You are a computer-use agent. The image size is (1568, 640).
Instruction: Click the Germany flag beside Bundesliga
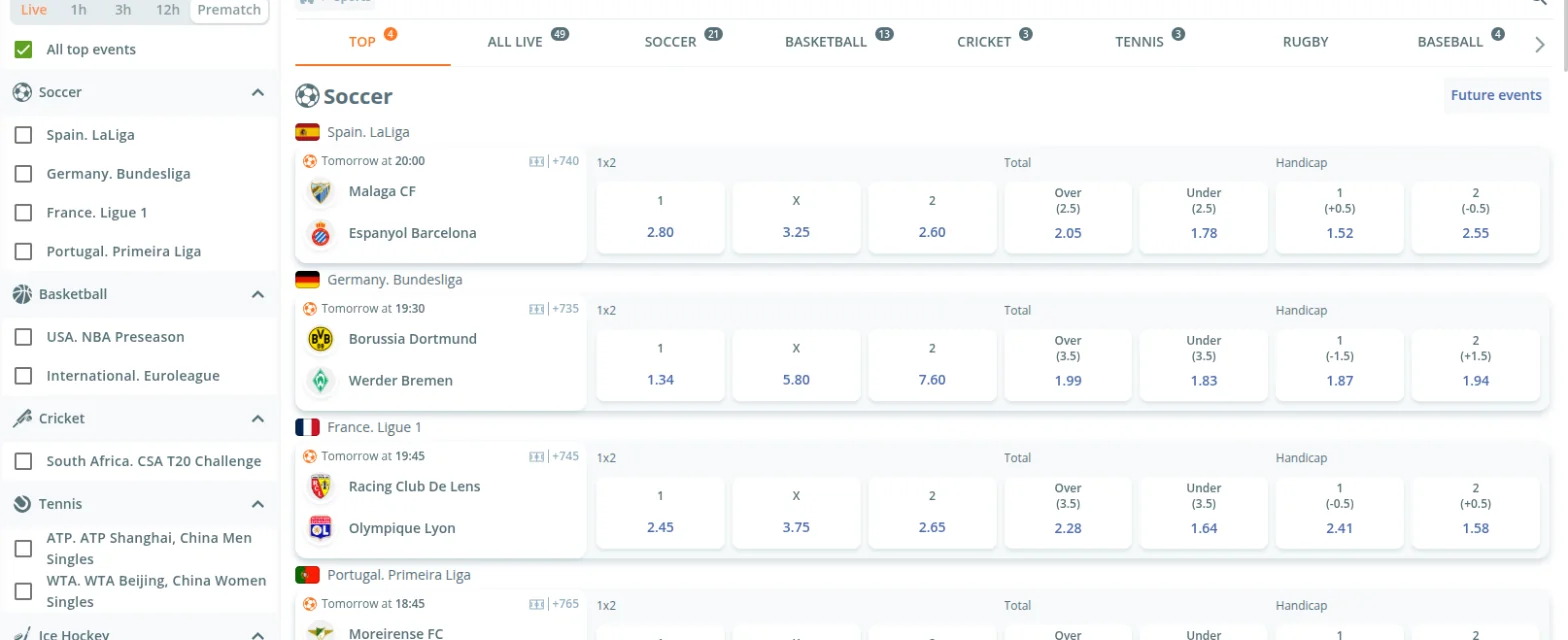tap(307, 280)
